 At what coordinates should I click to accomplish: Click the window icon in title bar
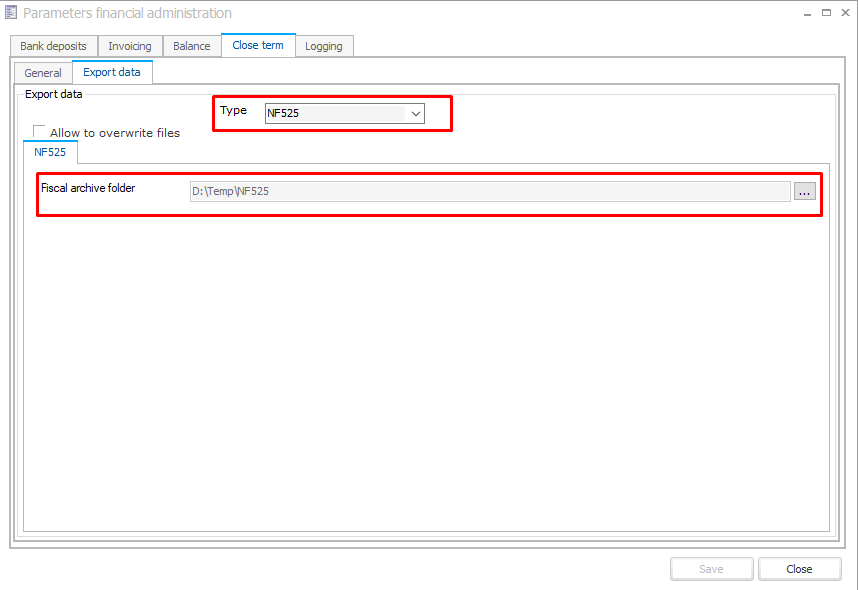coord(11,13)
